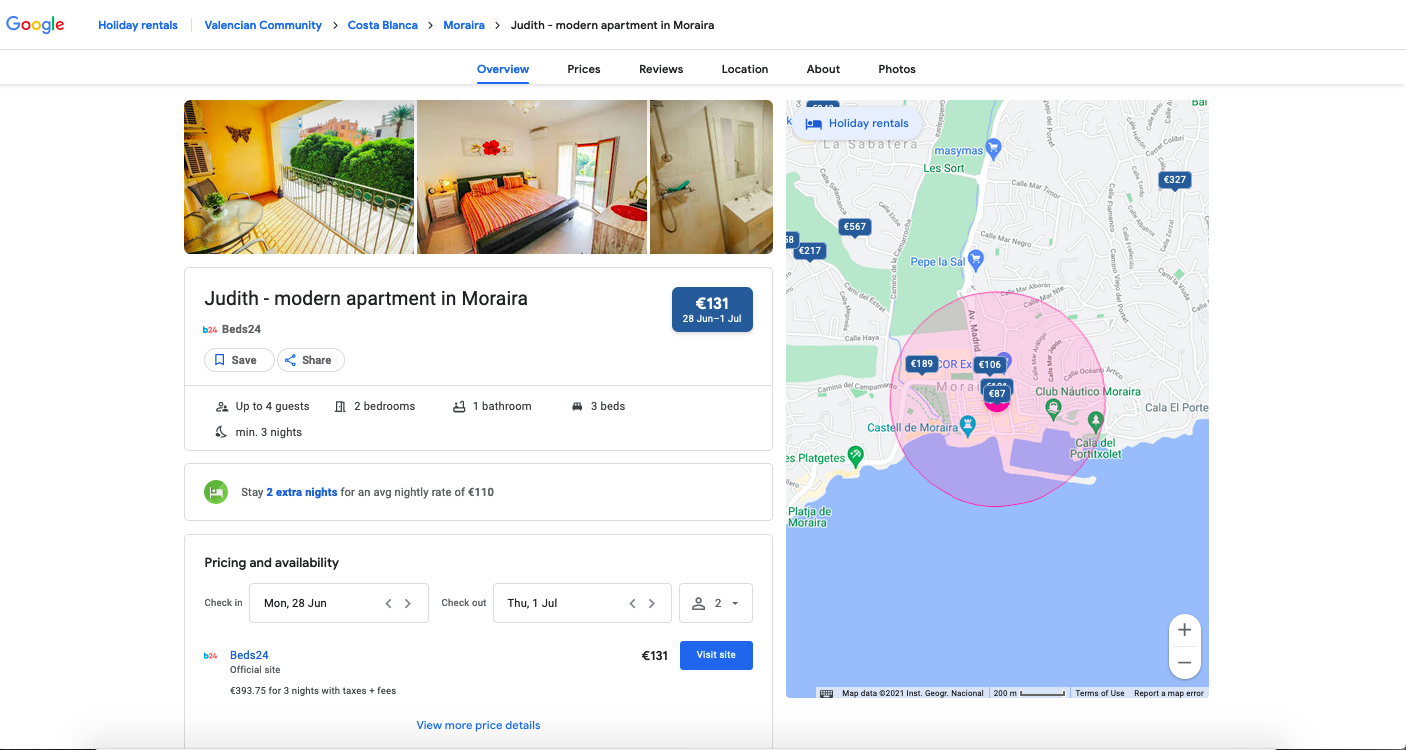Zoom out on the map

[1185, 663]
